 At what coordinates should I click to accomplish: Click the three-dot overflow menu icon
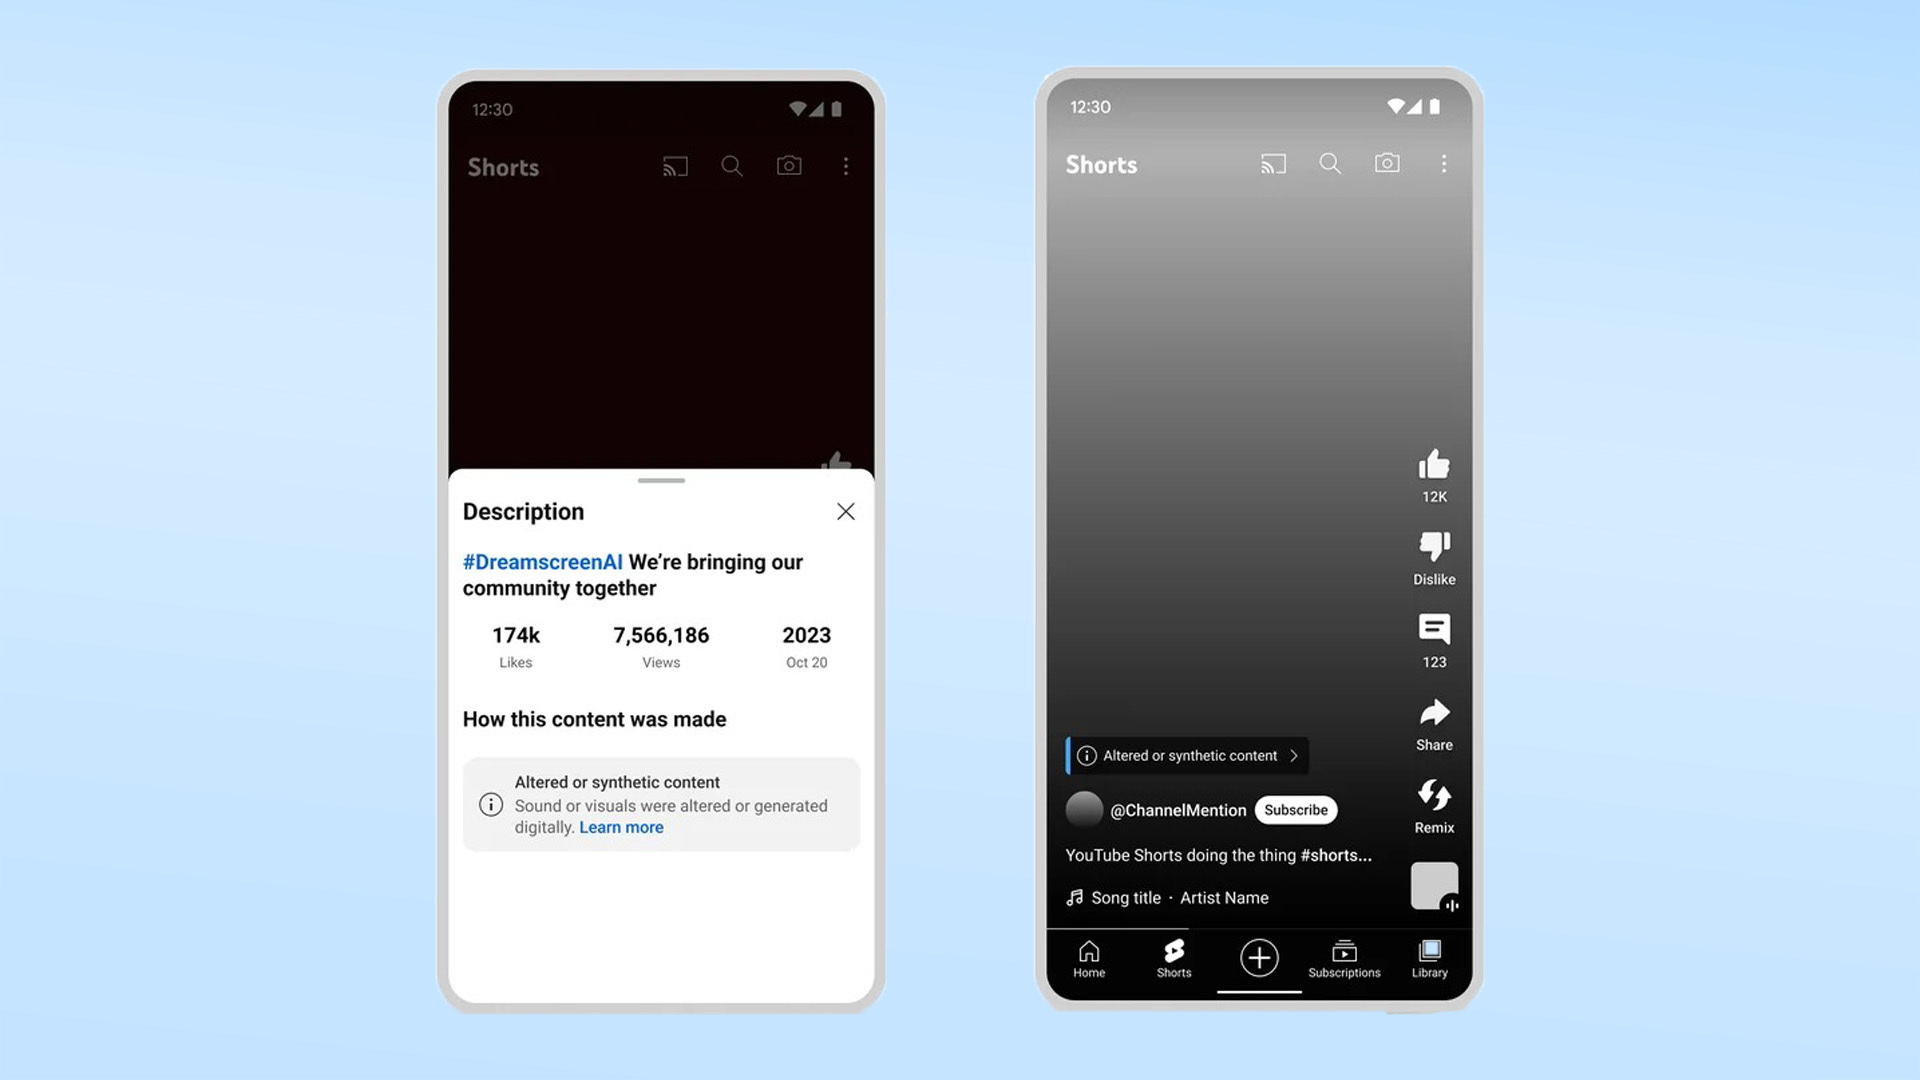click(845, 166)
